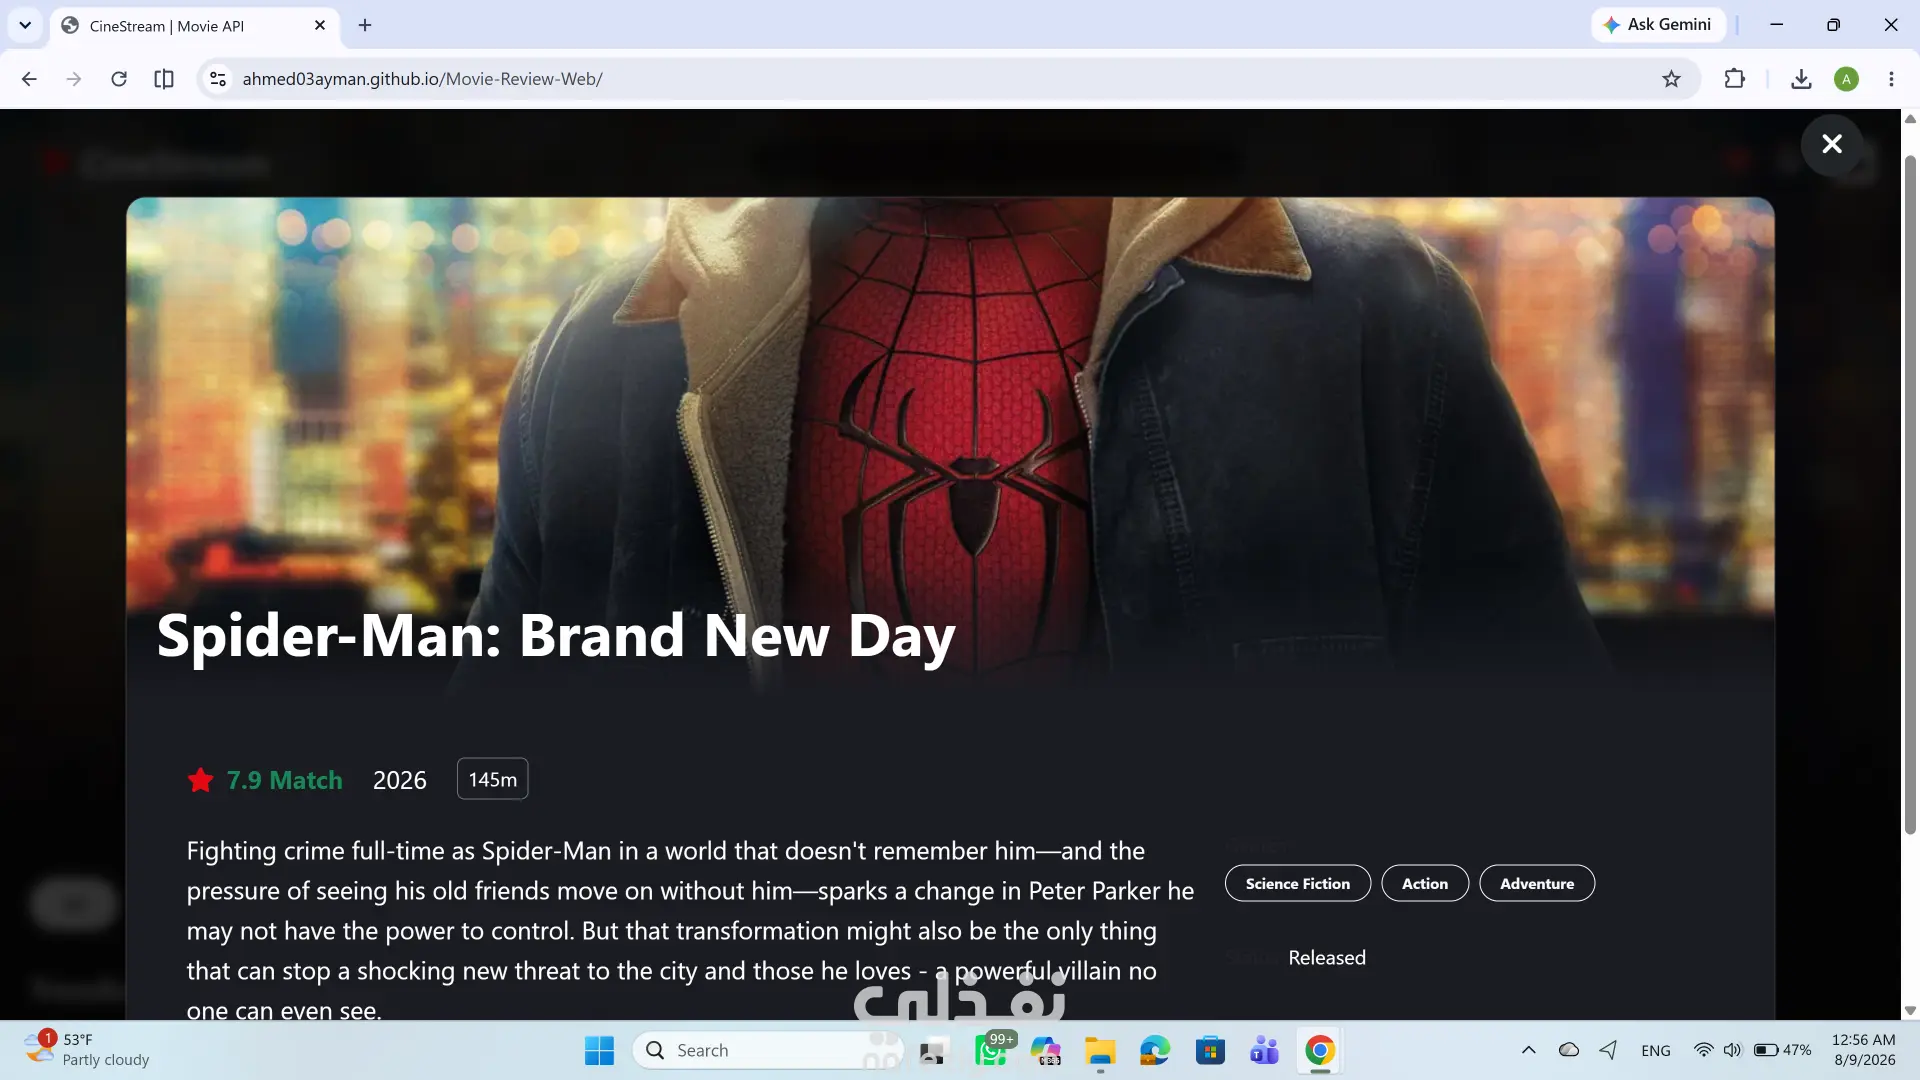Expand the tab search dropdown
This screenshot has width=1920, height=1080.
tap(25, 25)
